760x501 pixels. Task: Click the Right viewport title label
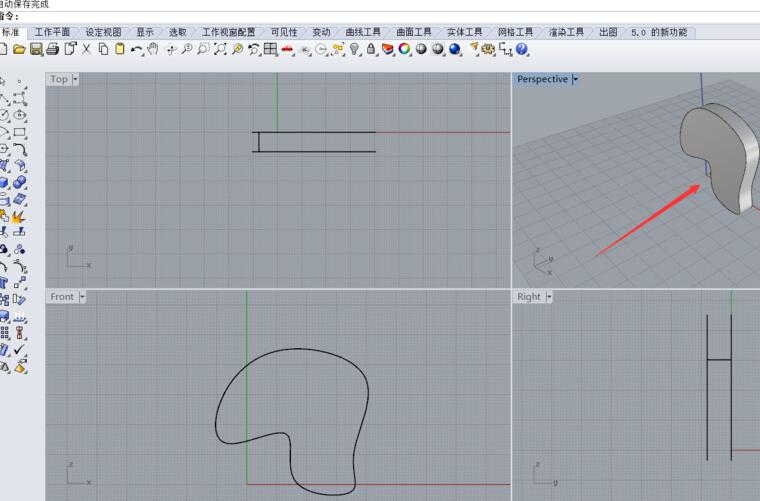point(529,297)
